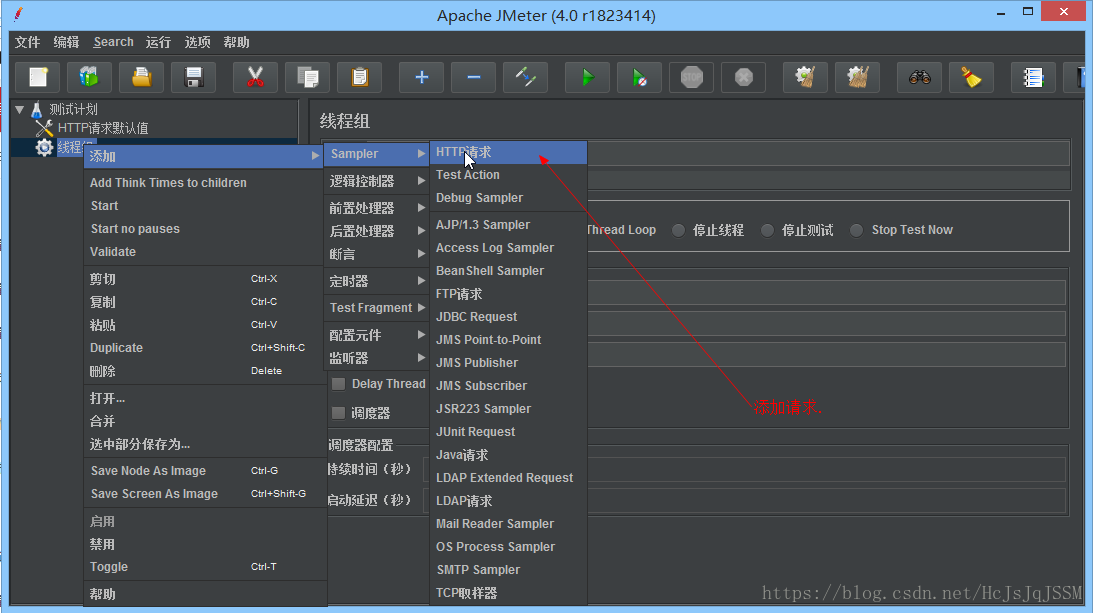The height and width of the screenshot is (613, 1093).
Task: Expand the 定时器 submenu
Action: 376,281
